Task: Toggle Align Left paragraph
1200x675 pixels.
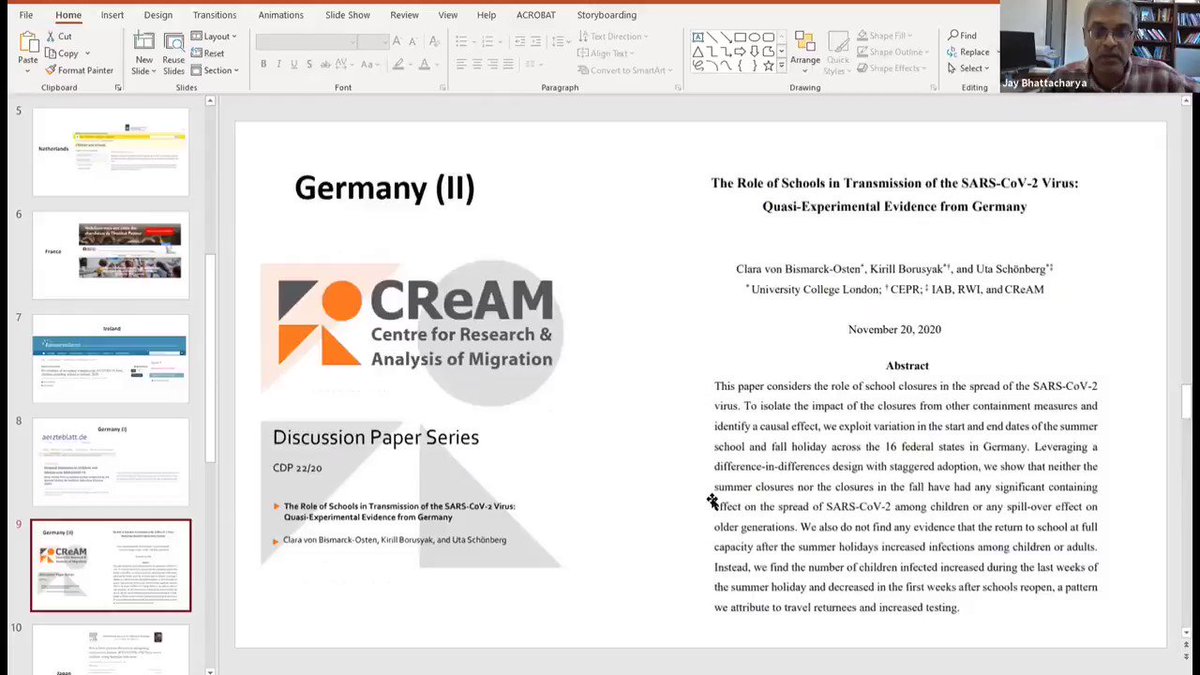Action: (x=460, y=64)
